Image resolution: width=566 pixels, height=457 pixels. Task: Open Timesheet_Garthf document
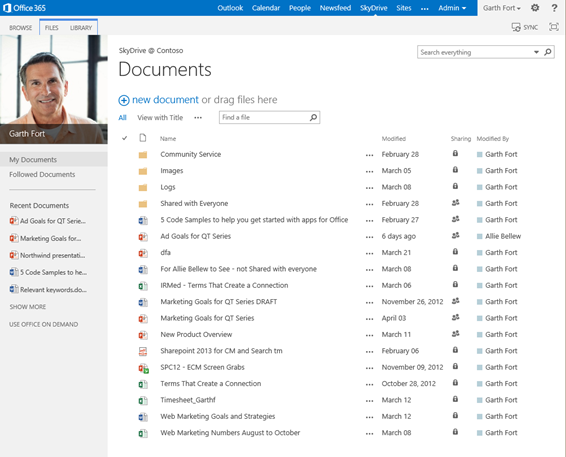click(x=188, y=400)
